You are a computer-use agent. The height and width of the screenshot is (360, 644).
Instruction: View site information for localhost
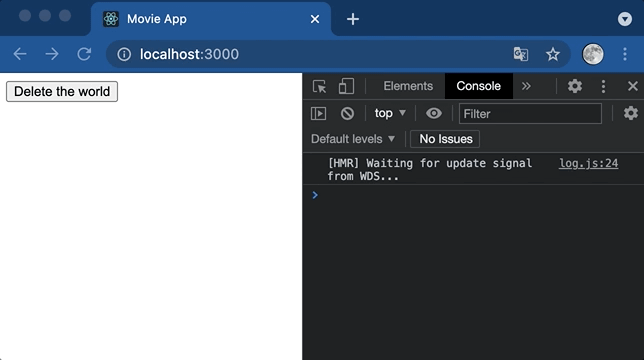click(x=124, y=54)
